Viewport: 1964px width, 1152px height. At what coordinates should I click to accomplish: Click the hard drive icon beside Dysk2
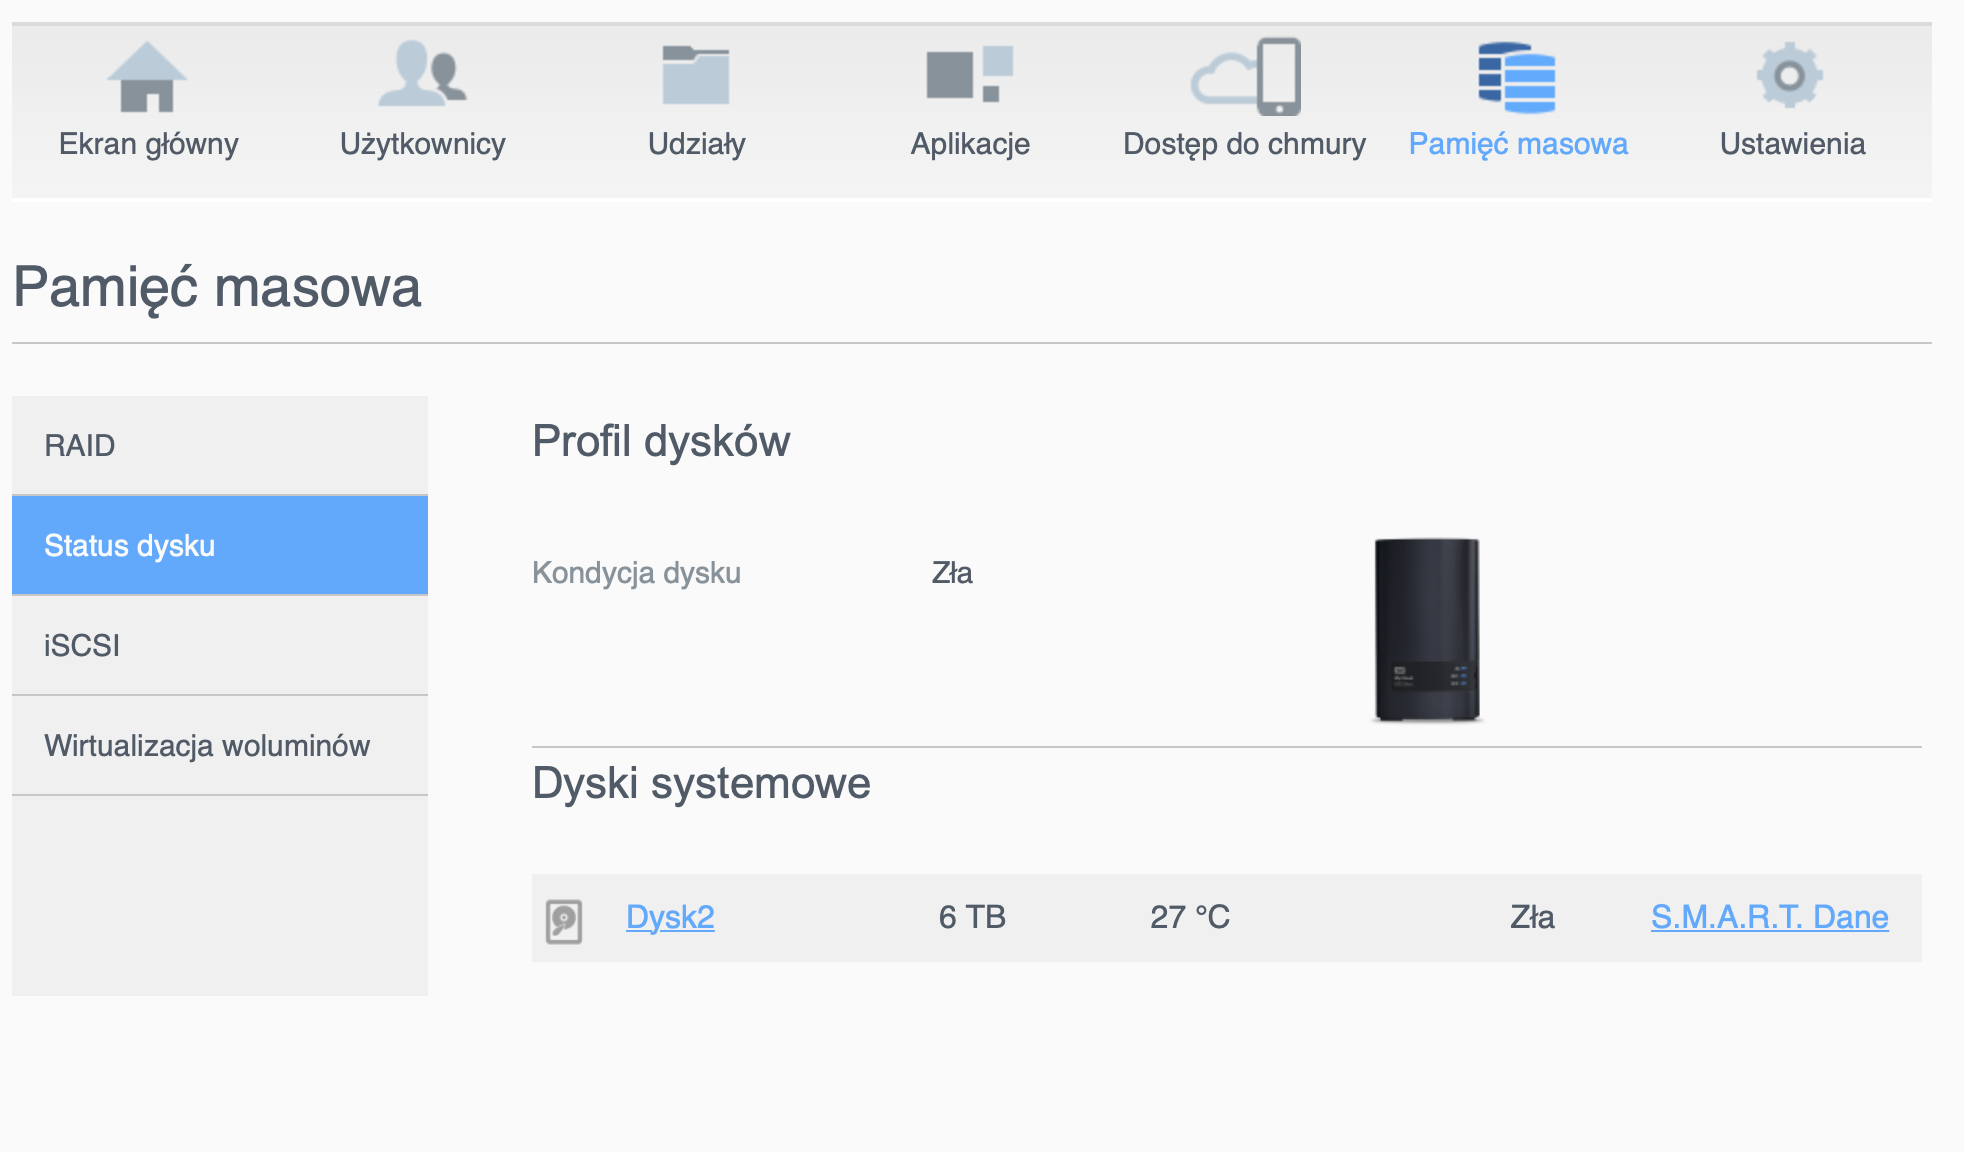point(564,921)
